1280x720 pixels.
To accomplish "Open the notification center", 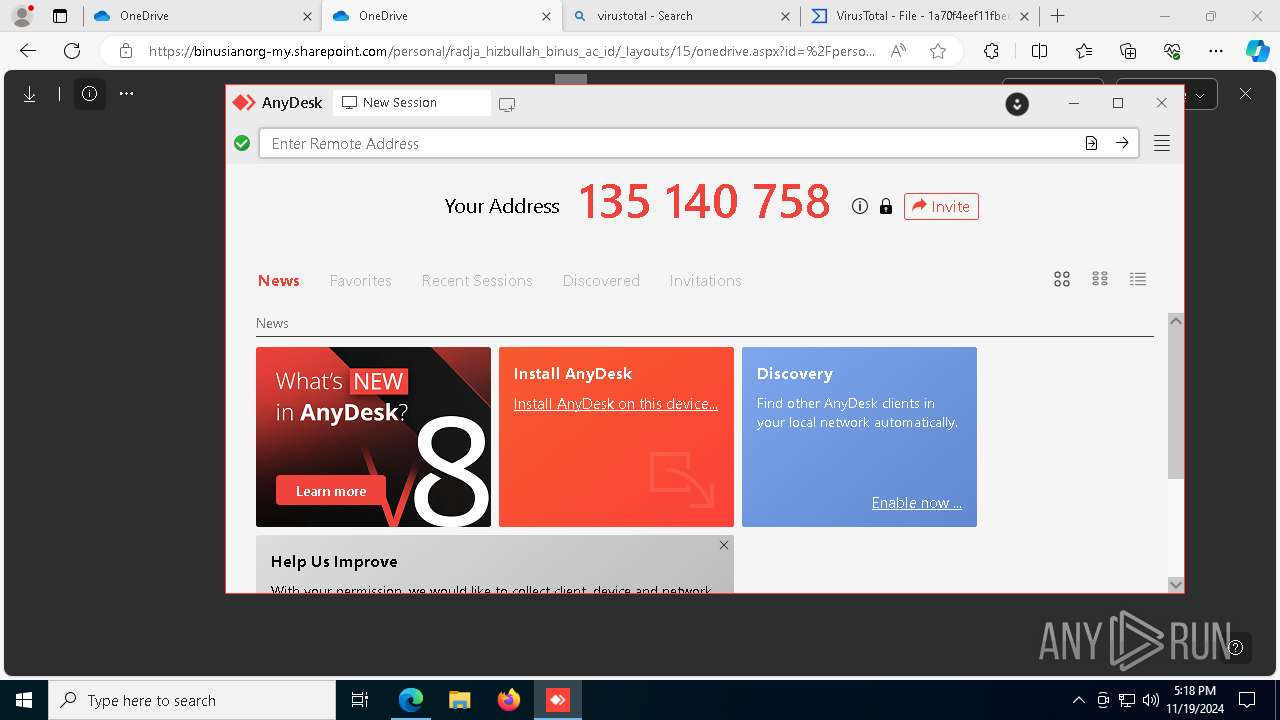I will pyautogui.click(x=1247, y=700).
